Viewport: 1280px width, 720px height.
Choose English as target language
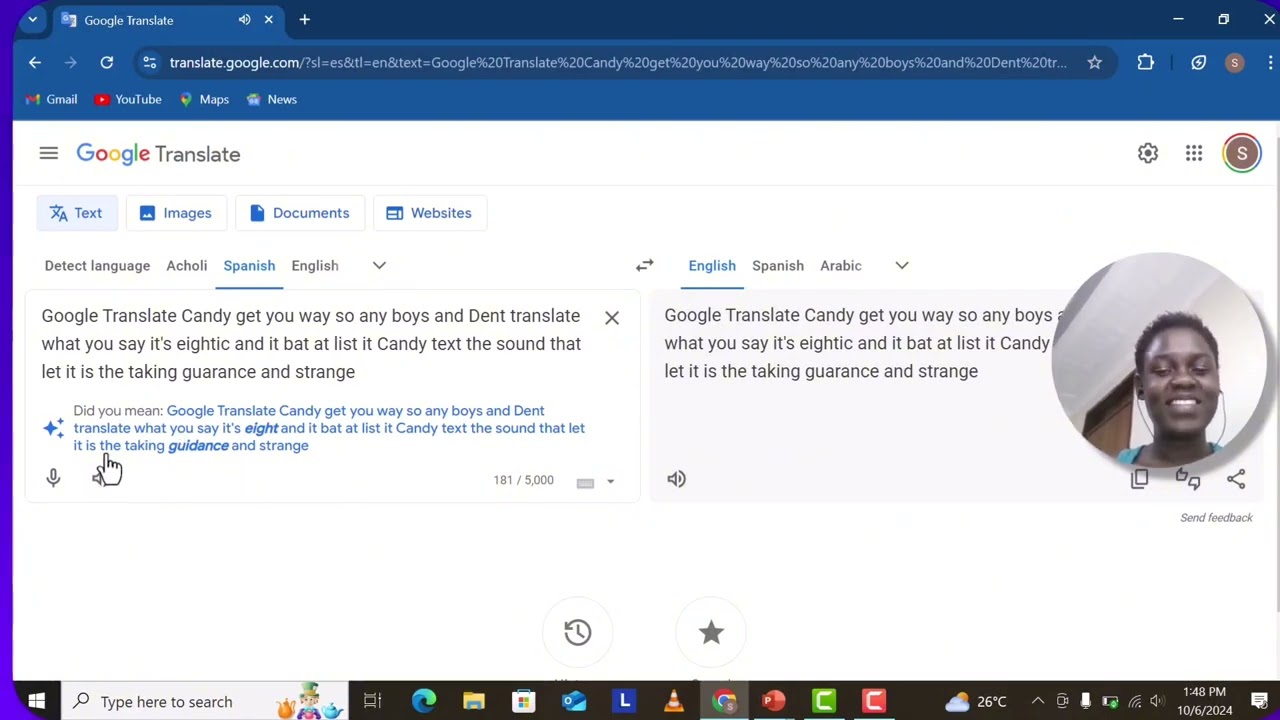(x=712, y=265)
